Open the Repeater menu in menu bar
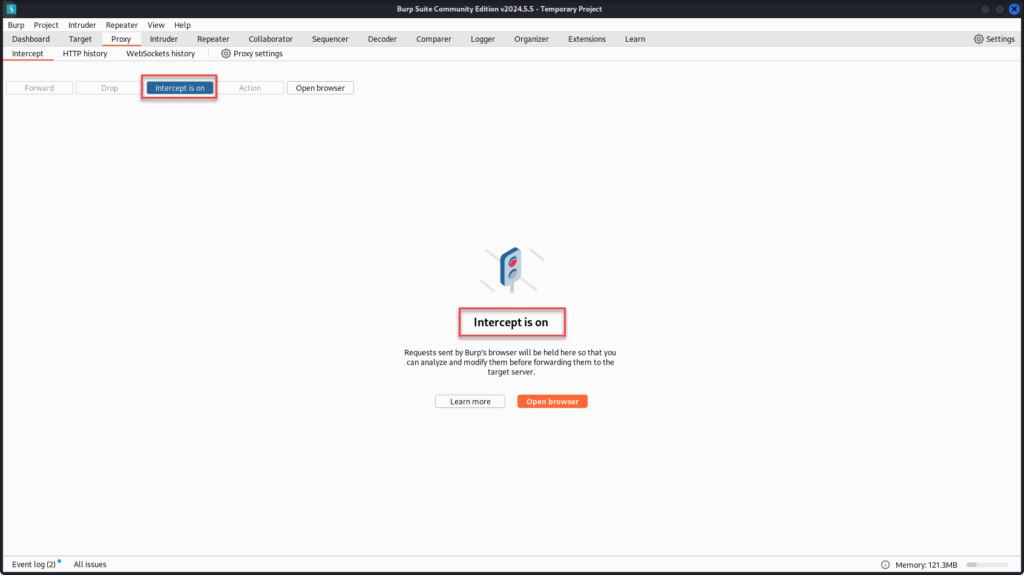1024x575 pixels. 121,25
